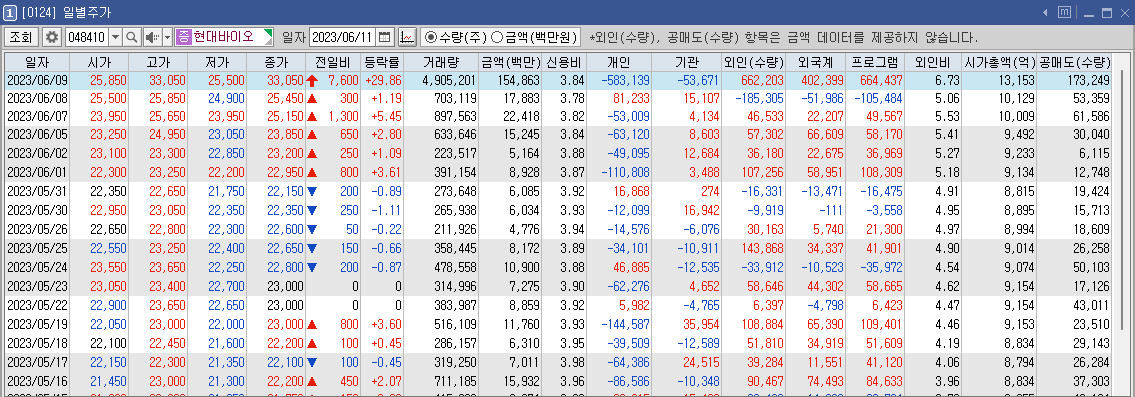
Task: Click the 거래량 column header
Action: [x=442, y=62]
